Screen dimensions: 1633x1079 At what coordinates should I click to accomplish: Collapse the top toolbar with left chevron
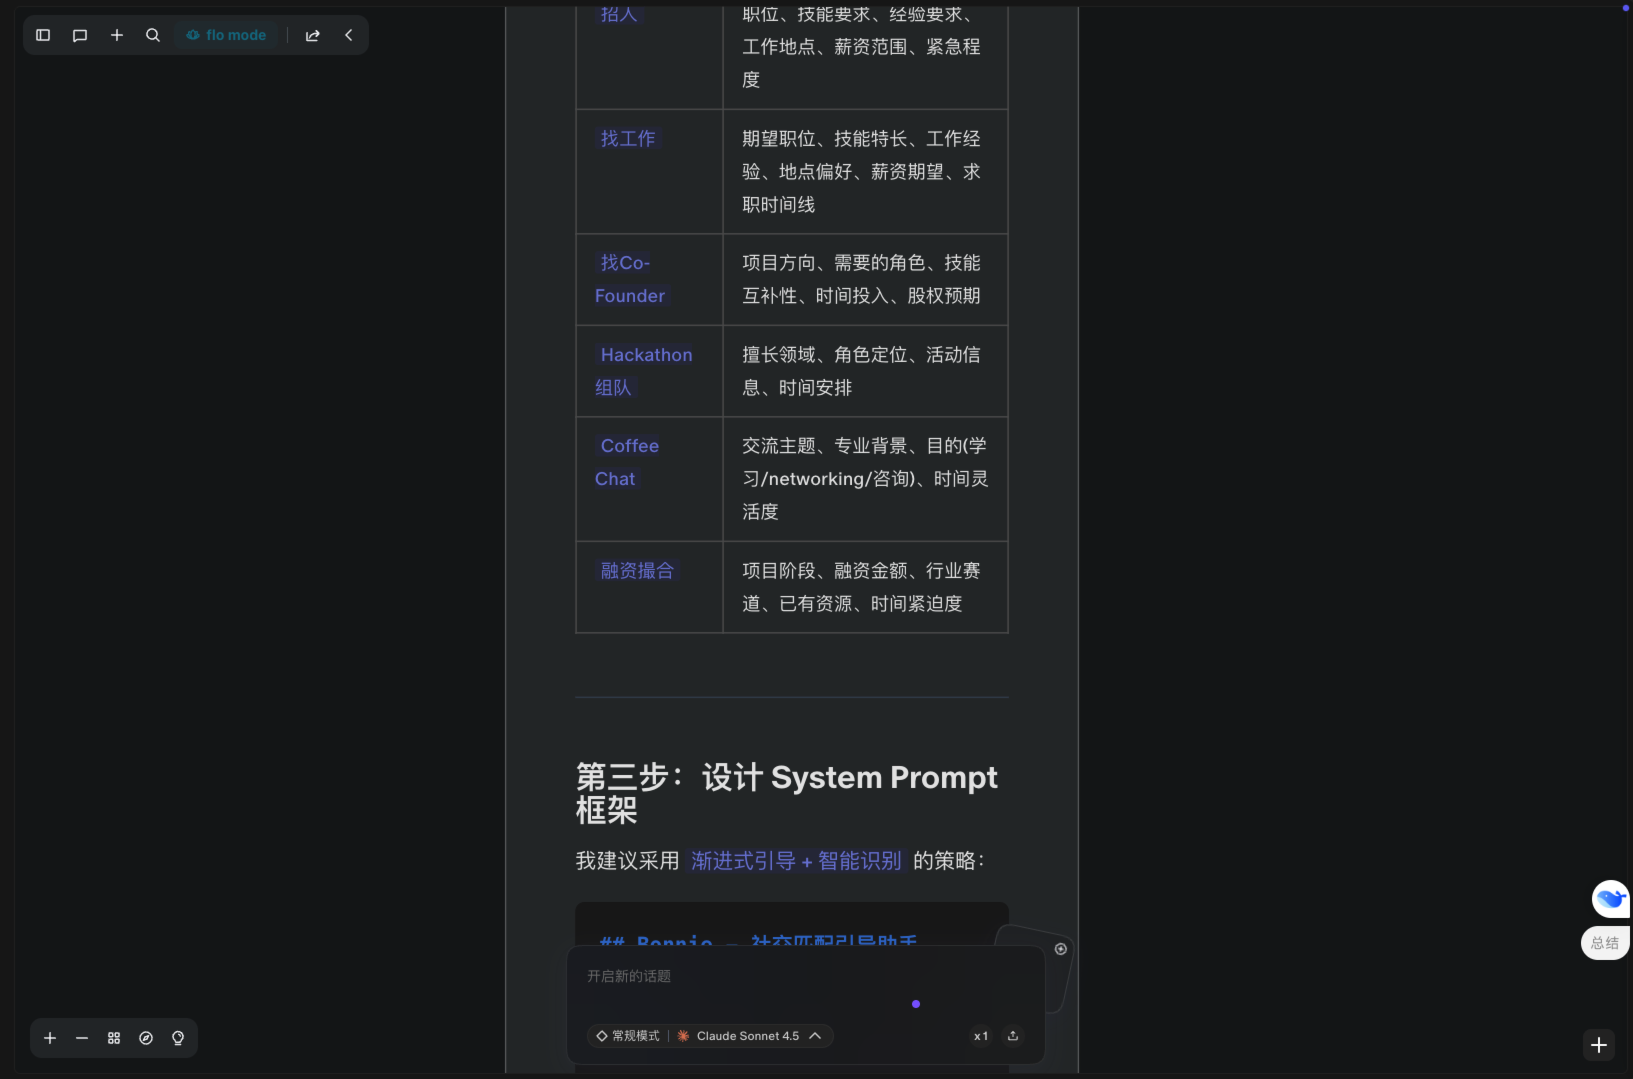(x=349, y=35)
